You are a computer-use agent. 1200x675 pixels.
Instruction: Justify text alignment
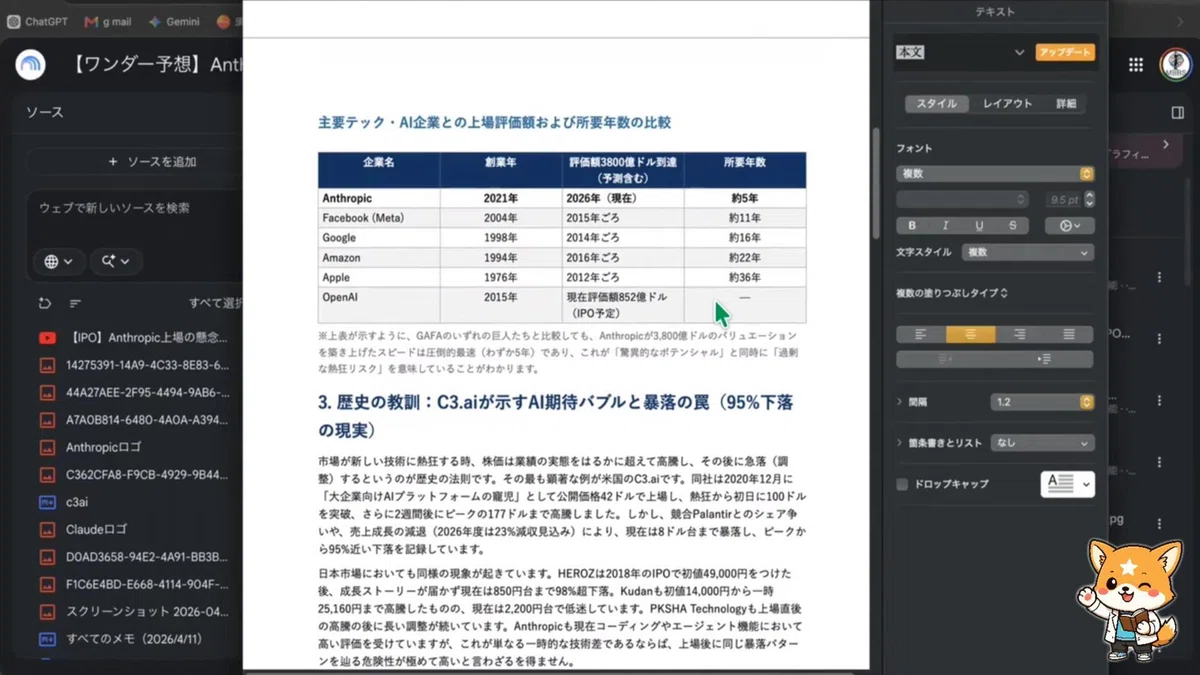click(1069, 334)
